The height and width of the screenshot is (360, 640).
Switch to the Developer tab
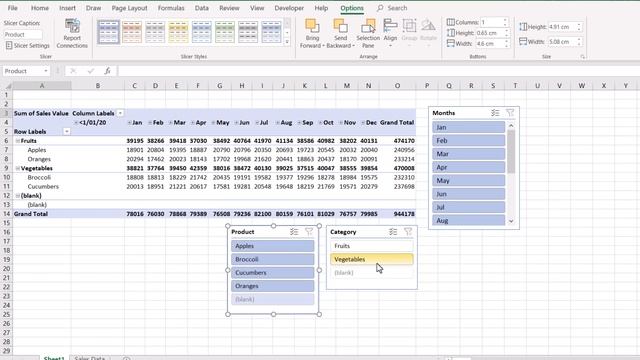(289, 8)
